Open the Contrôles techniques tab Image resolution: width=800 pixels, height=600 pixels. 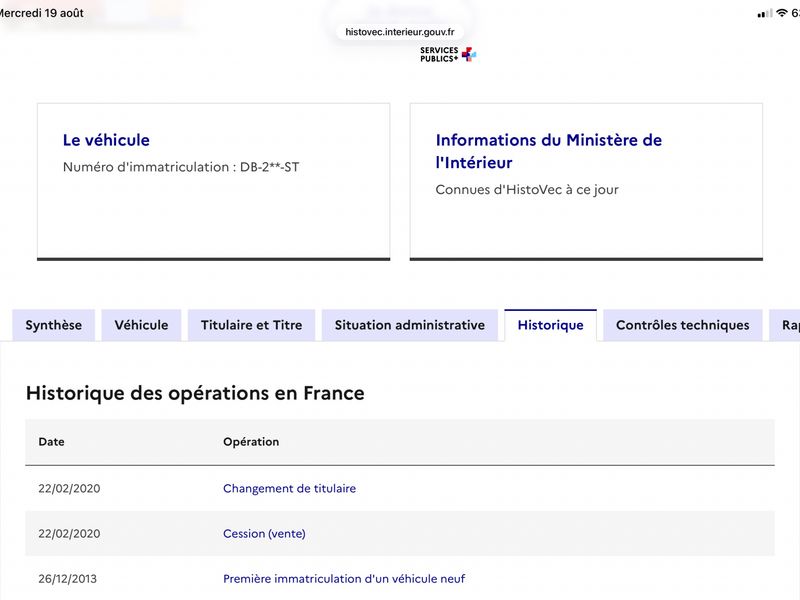pos(683,325)
